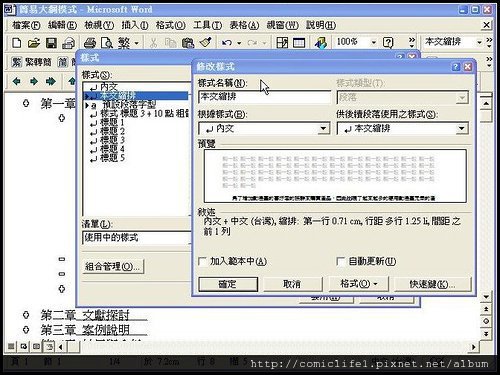This screenshot has width=500, height=375.
Task: Click the 繁轉簡 conversion icon
Action: (17, 62)
